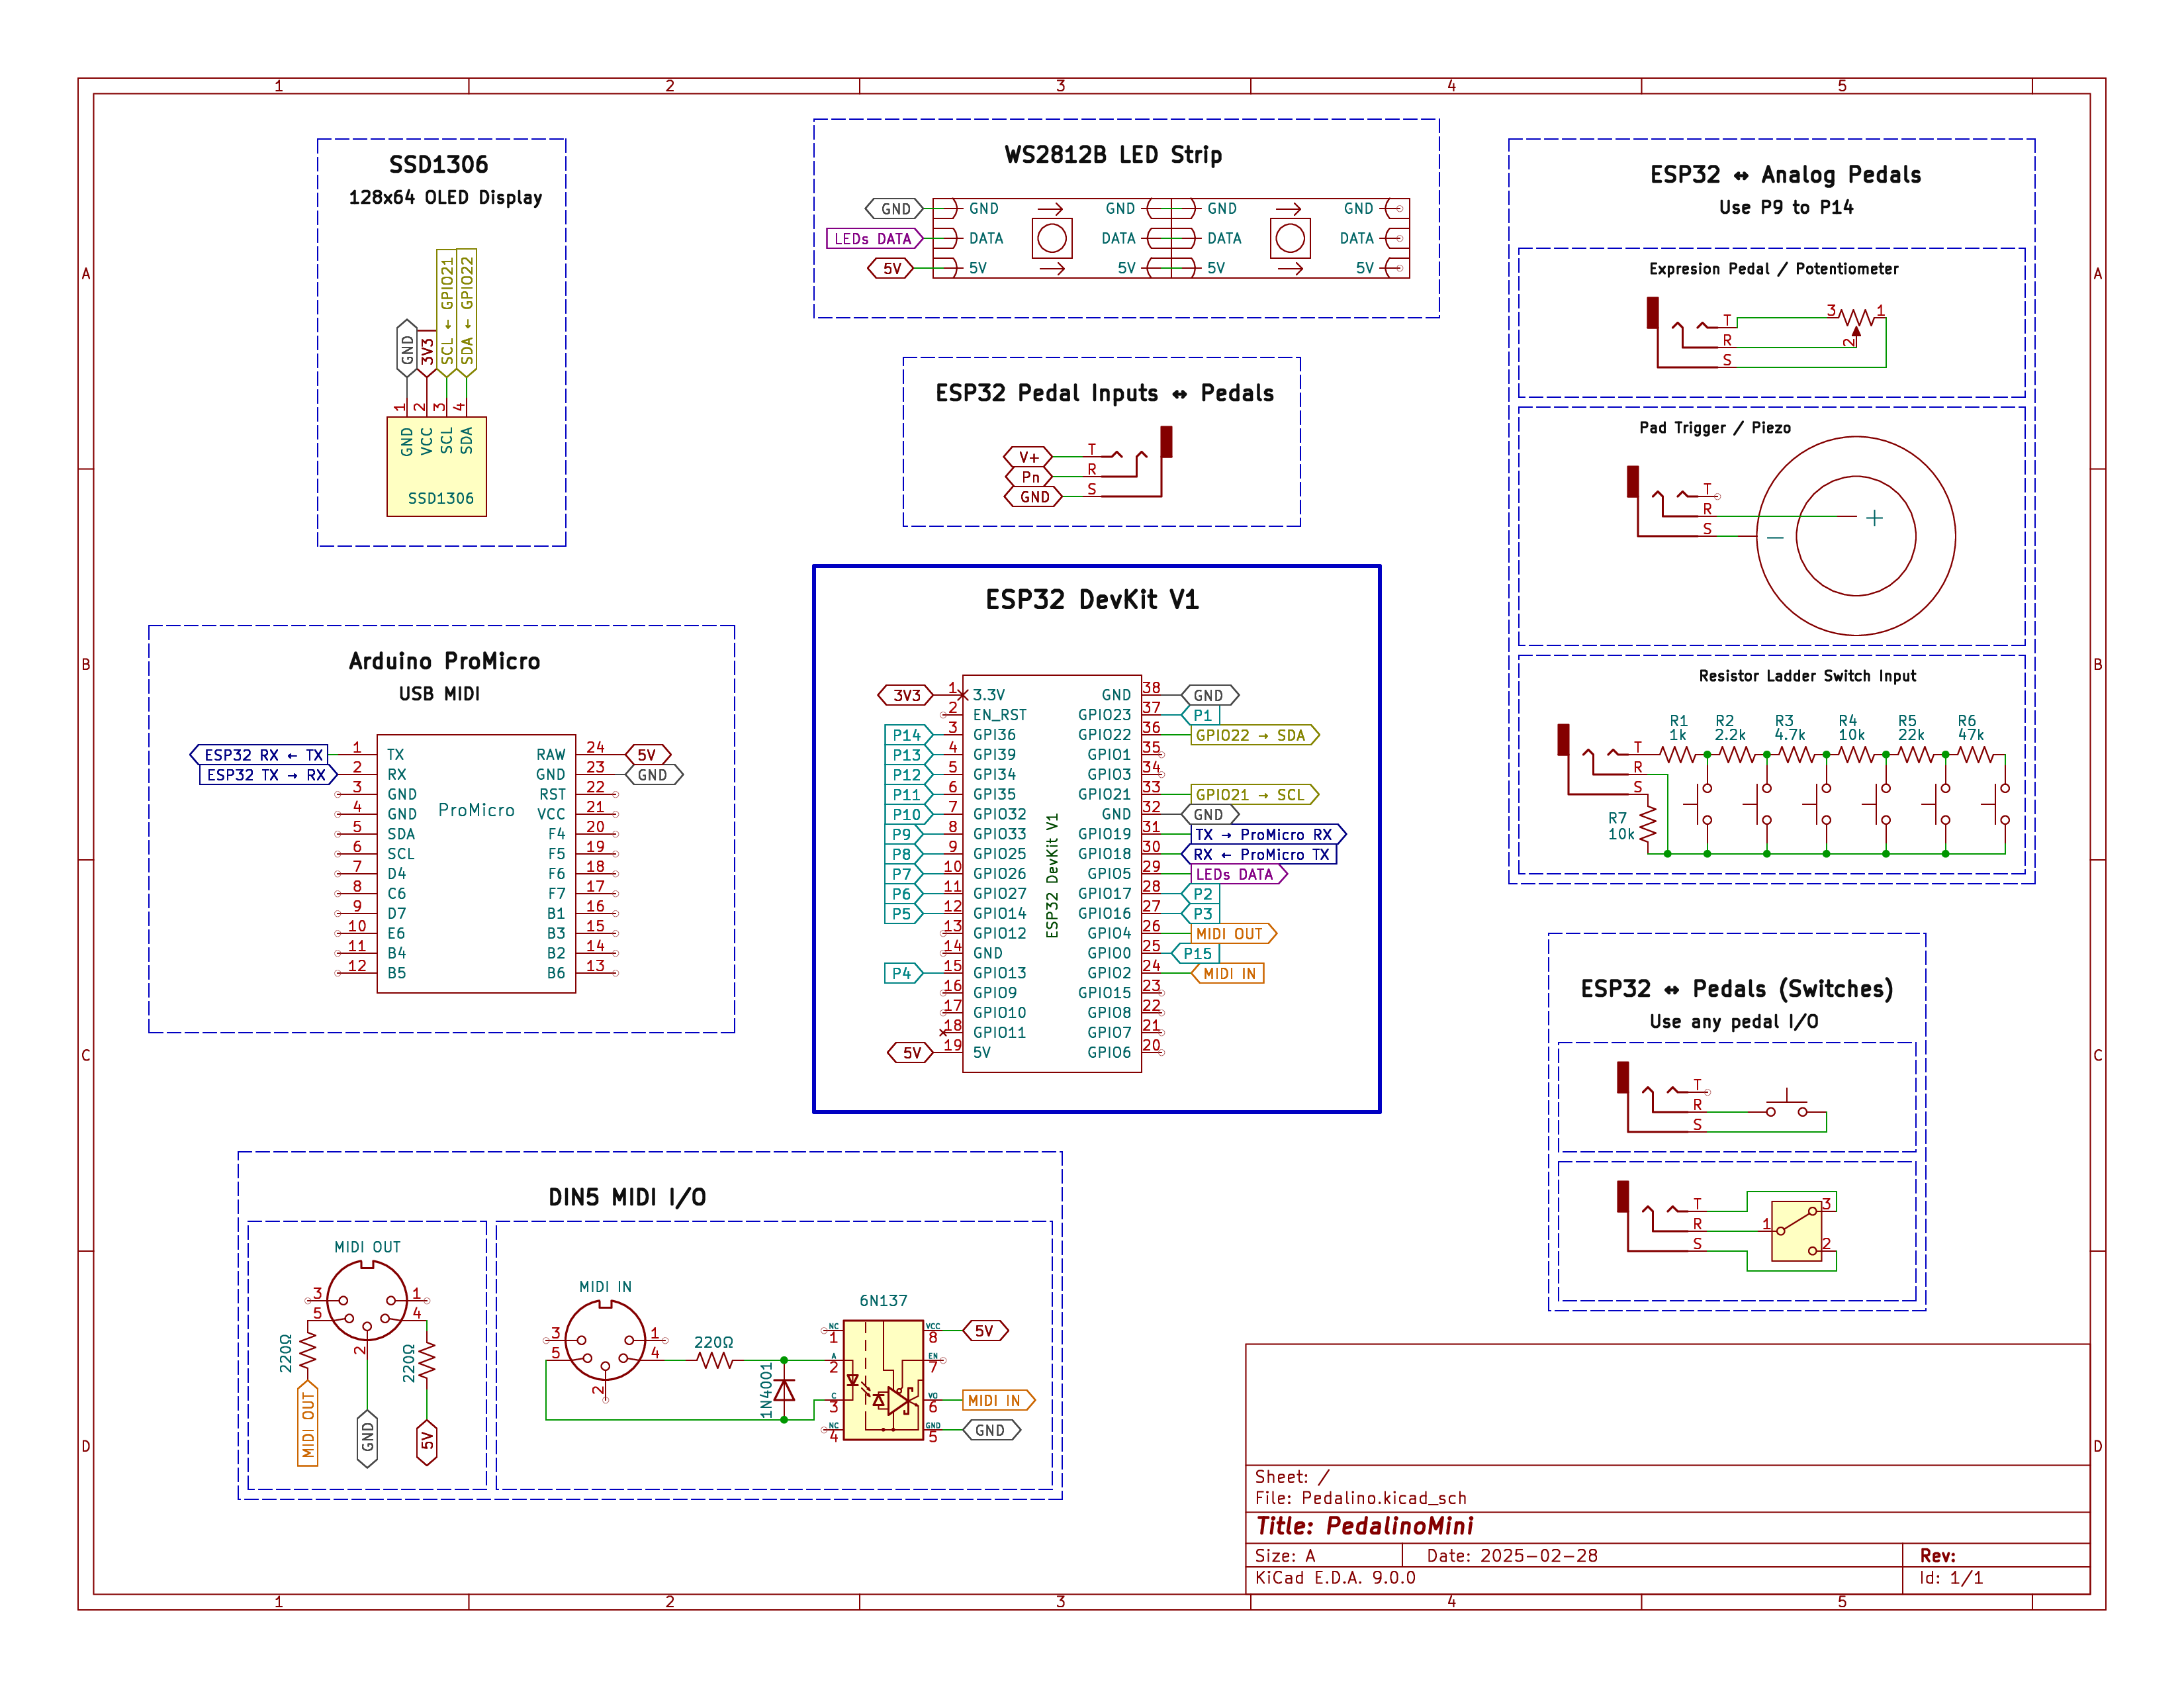This screenshot has height=1688, width=2184.
Task: Click the second LED symbol in WS2812B strip
Action: 1290,238
